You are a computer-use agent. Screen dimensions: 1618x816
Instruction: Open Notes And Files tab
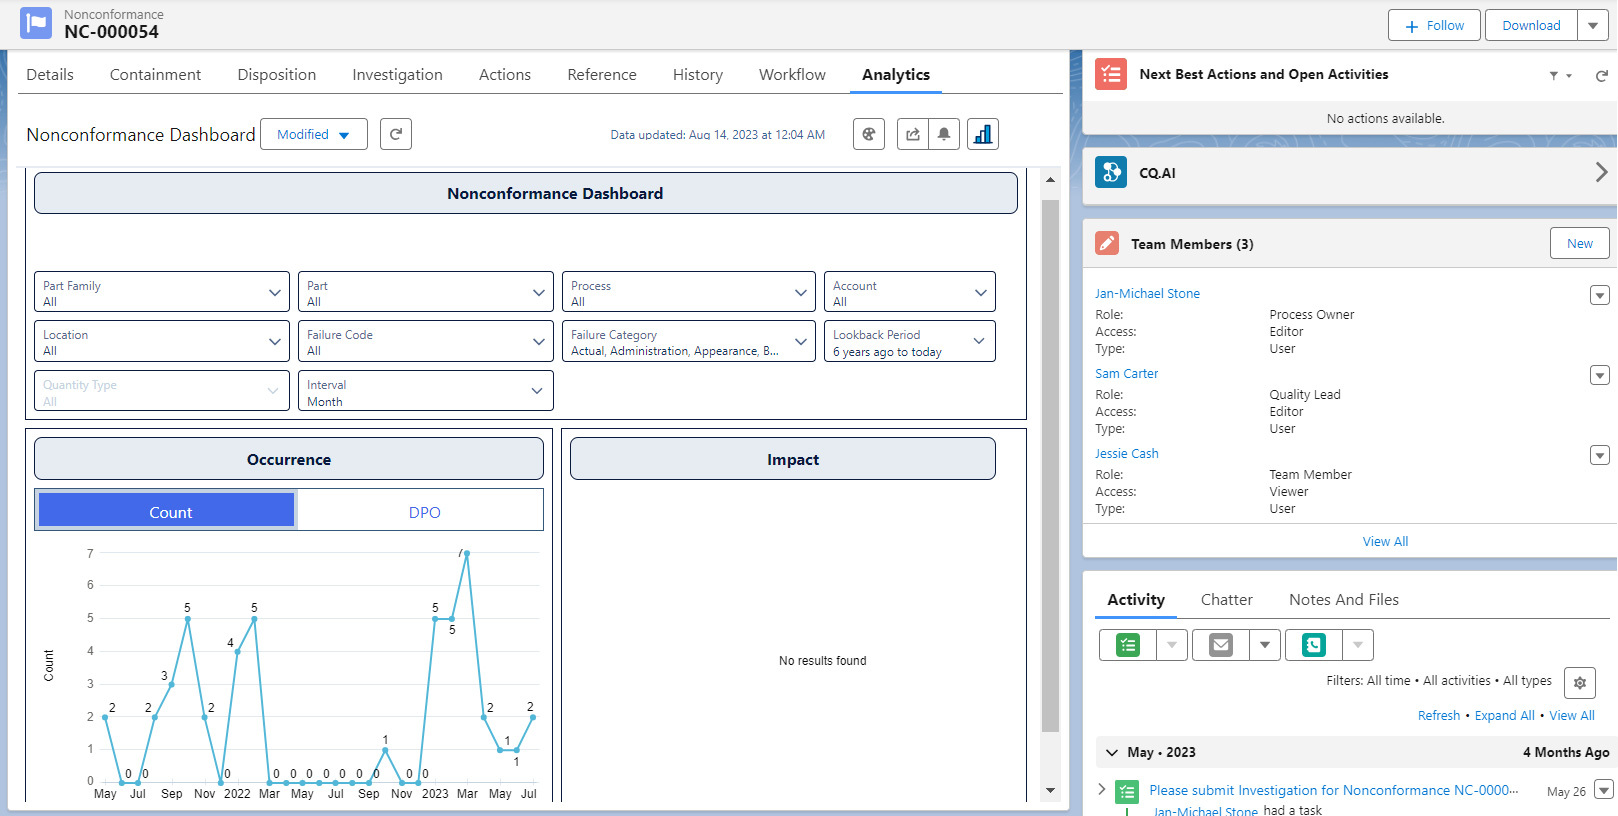click(x=1344, y=600)
